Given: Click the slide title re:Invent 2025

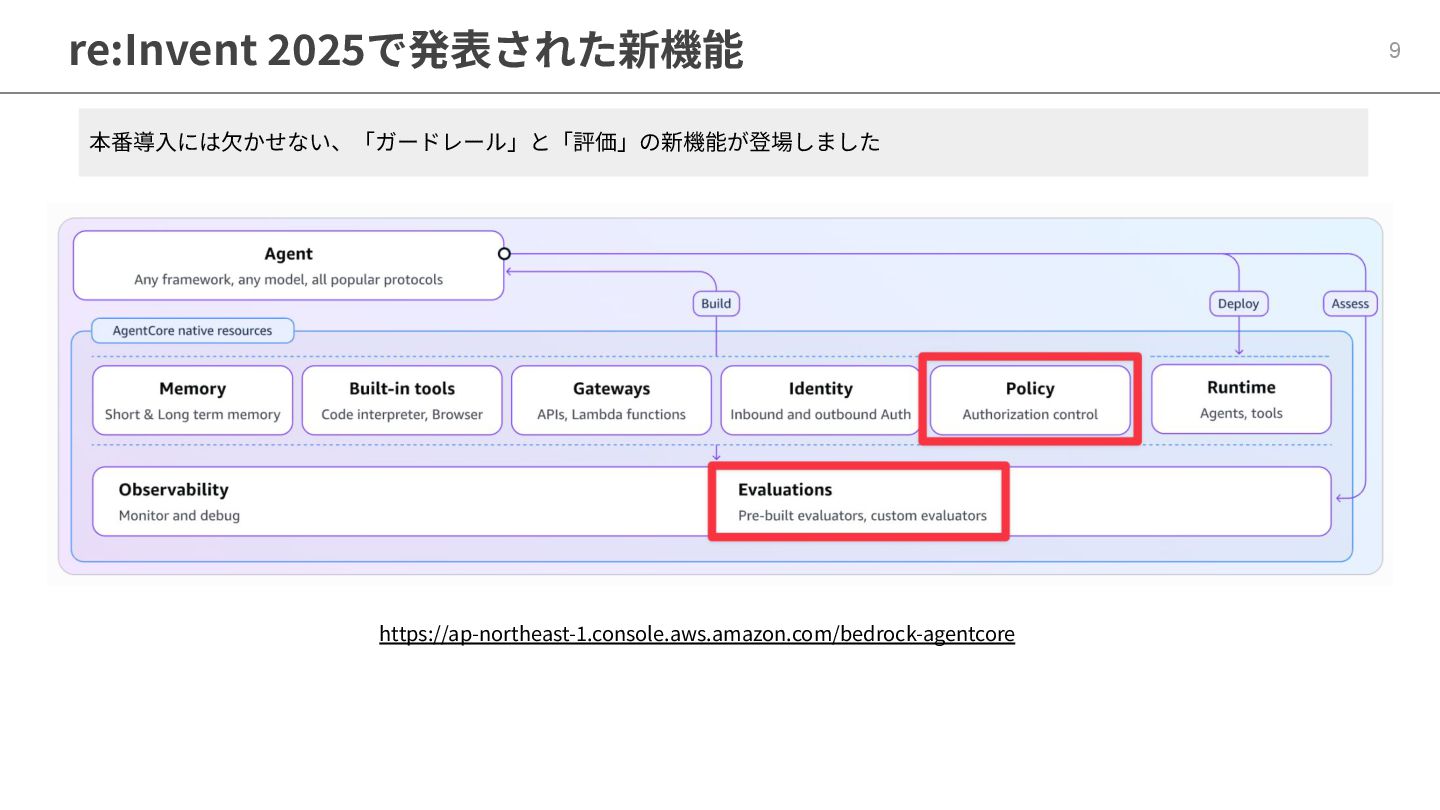Looking at the screenshot, I should coord(406,50).
